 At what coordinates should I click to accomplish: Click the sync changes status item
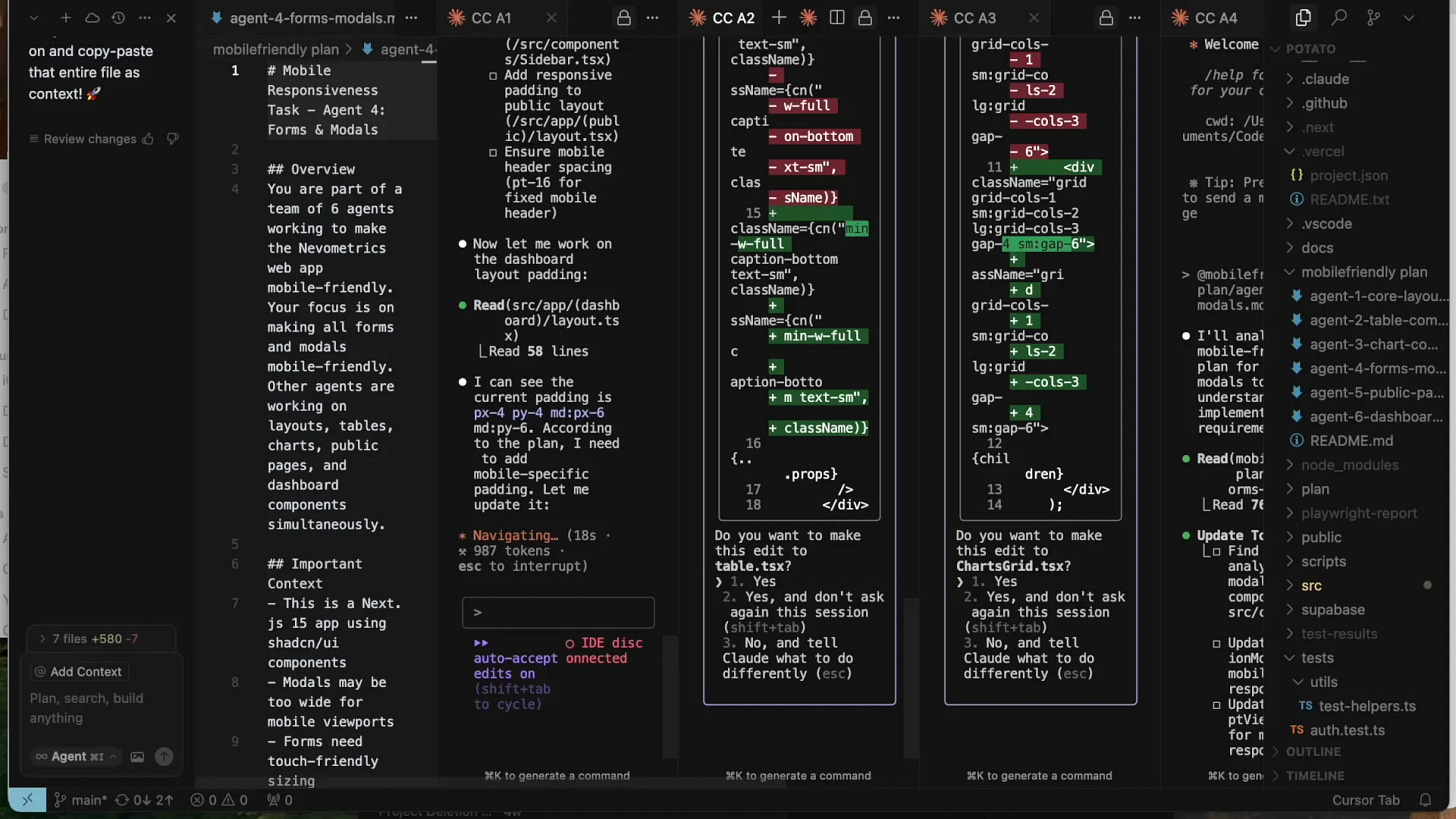[146, 800]
